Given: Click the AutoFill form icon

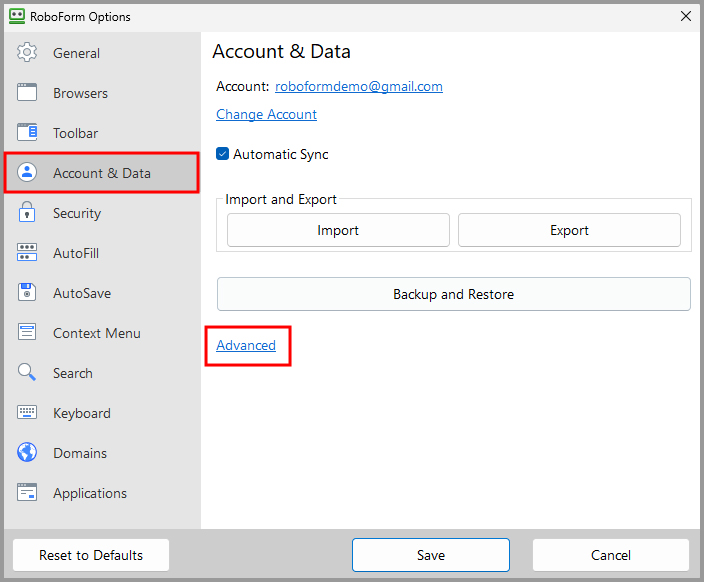Looking at the screenshot, I should click(27, 252).
